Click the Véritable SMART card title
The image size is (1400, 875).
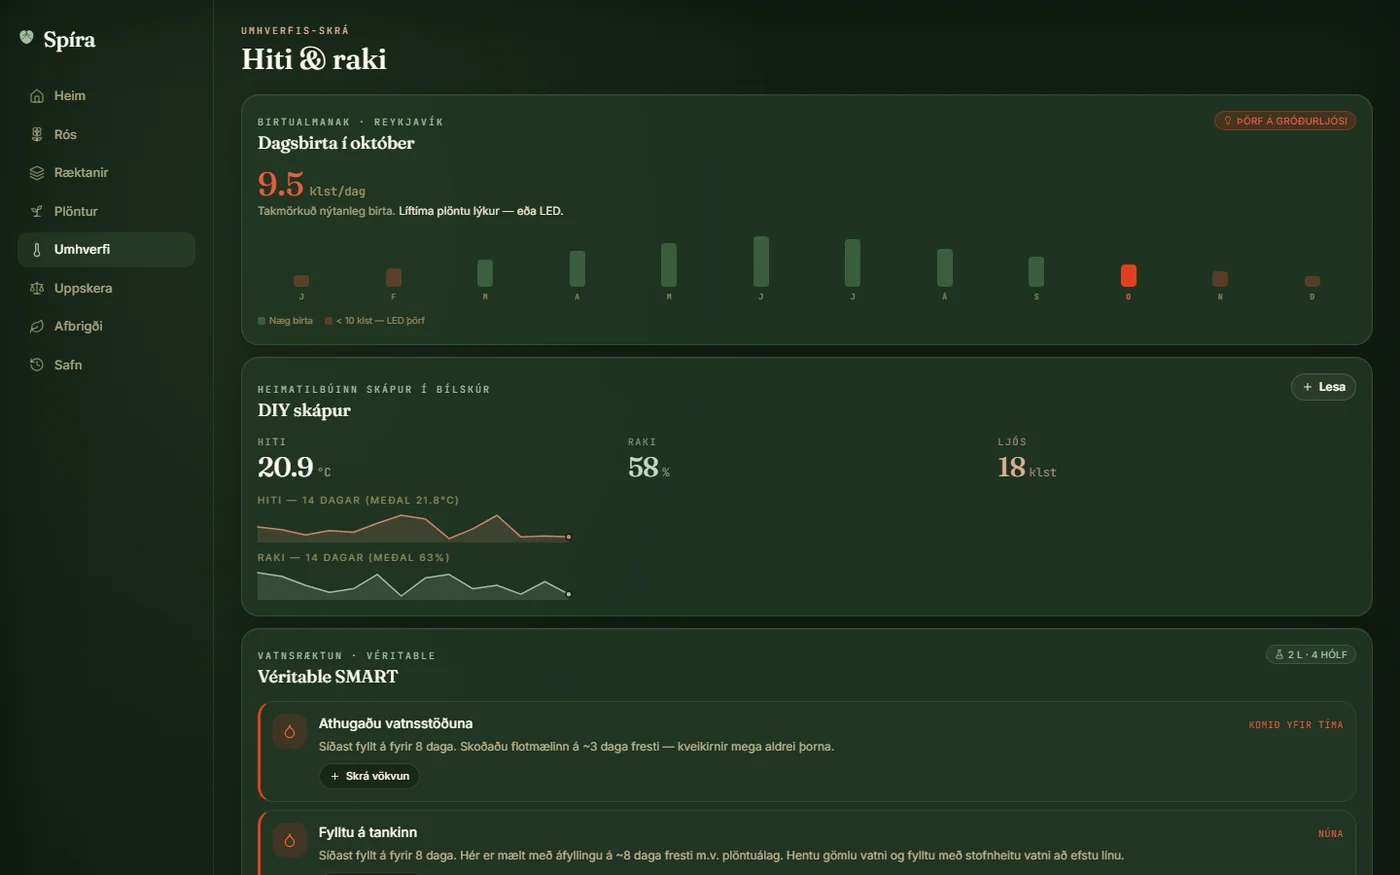coord(328,677)
